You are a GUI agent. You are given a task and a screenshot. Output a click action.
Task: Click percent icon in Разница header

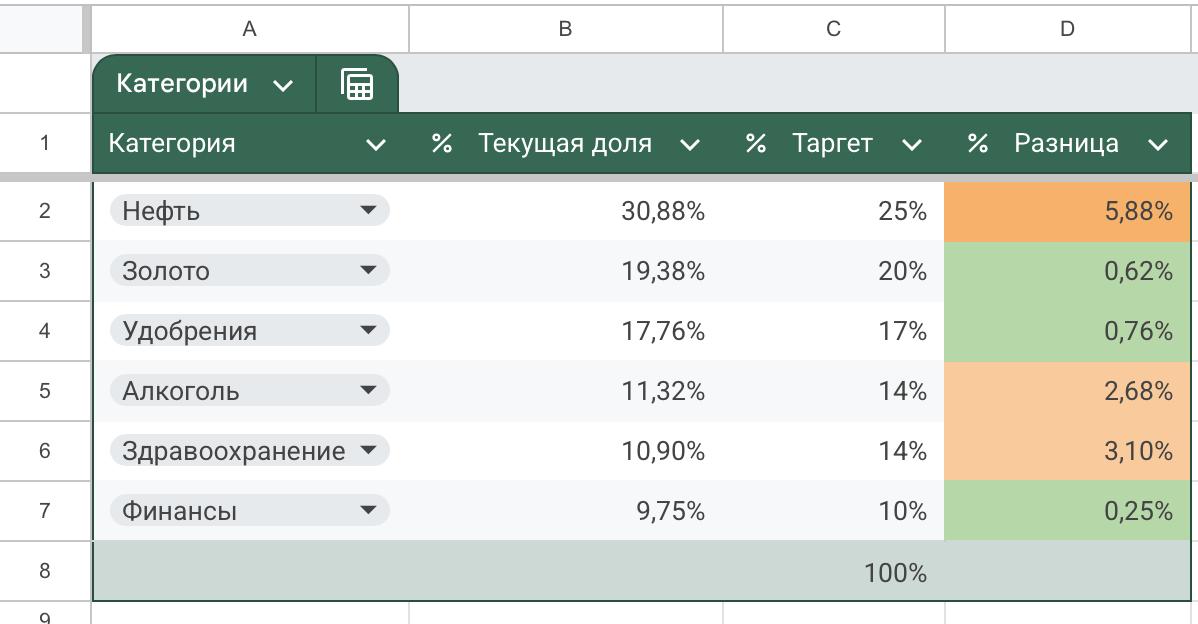[977, 144]
